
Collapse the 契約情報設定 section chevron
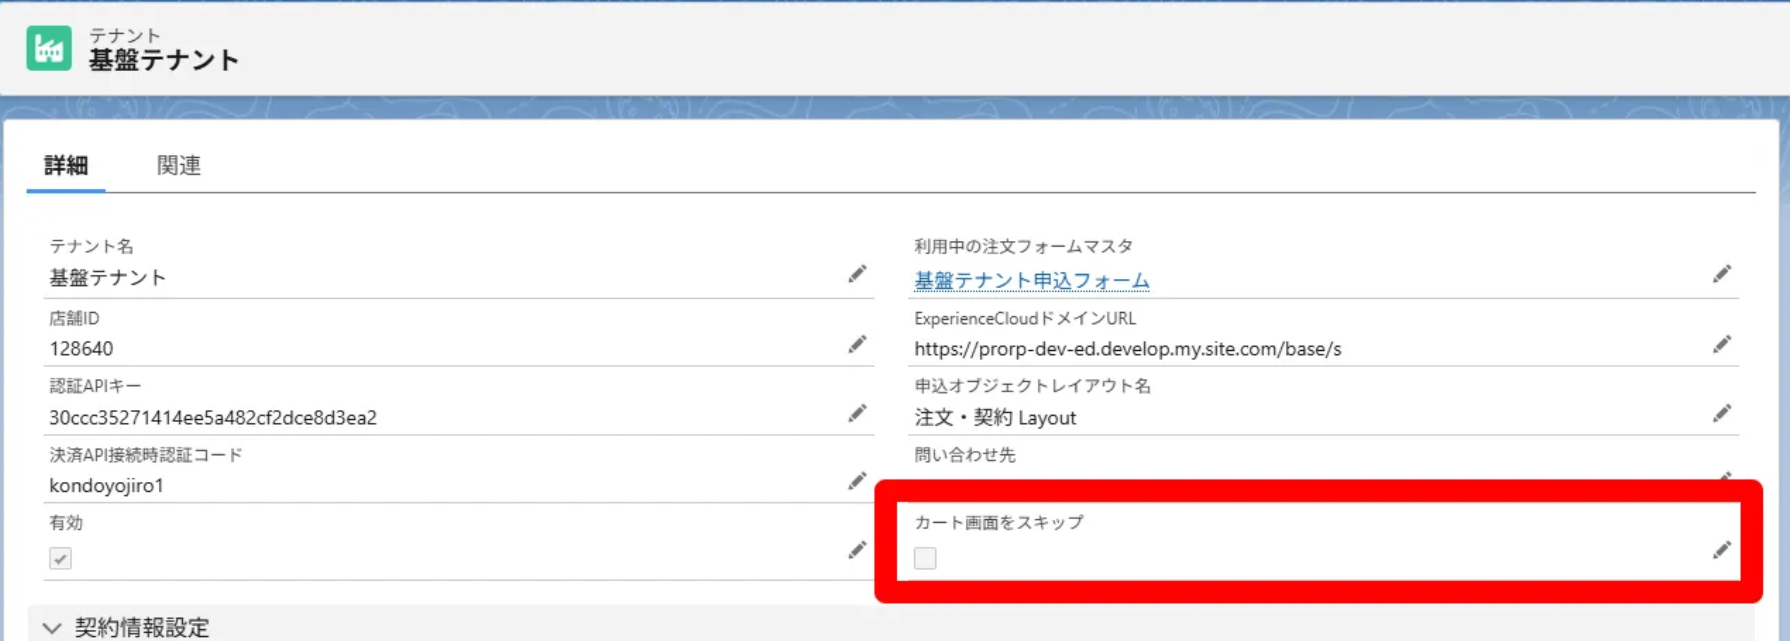tap(52, 627)
